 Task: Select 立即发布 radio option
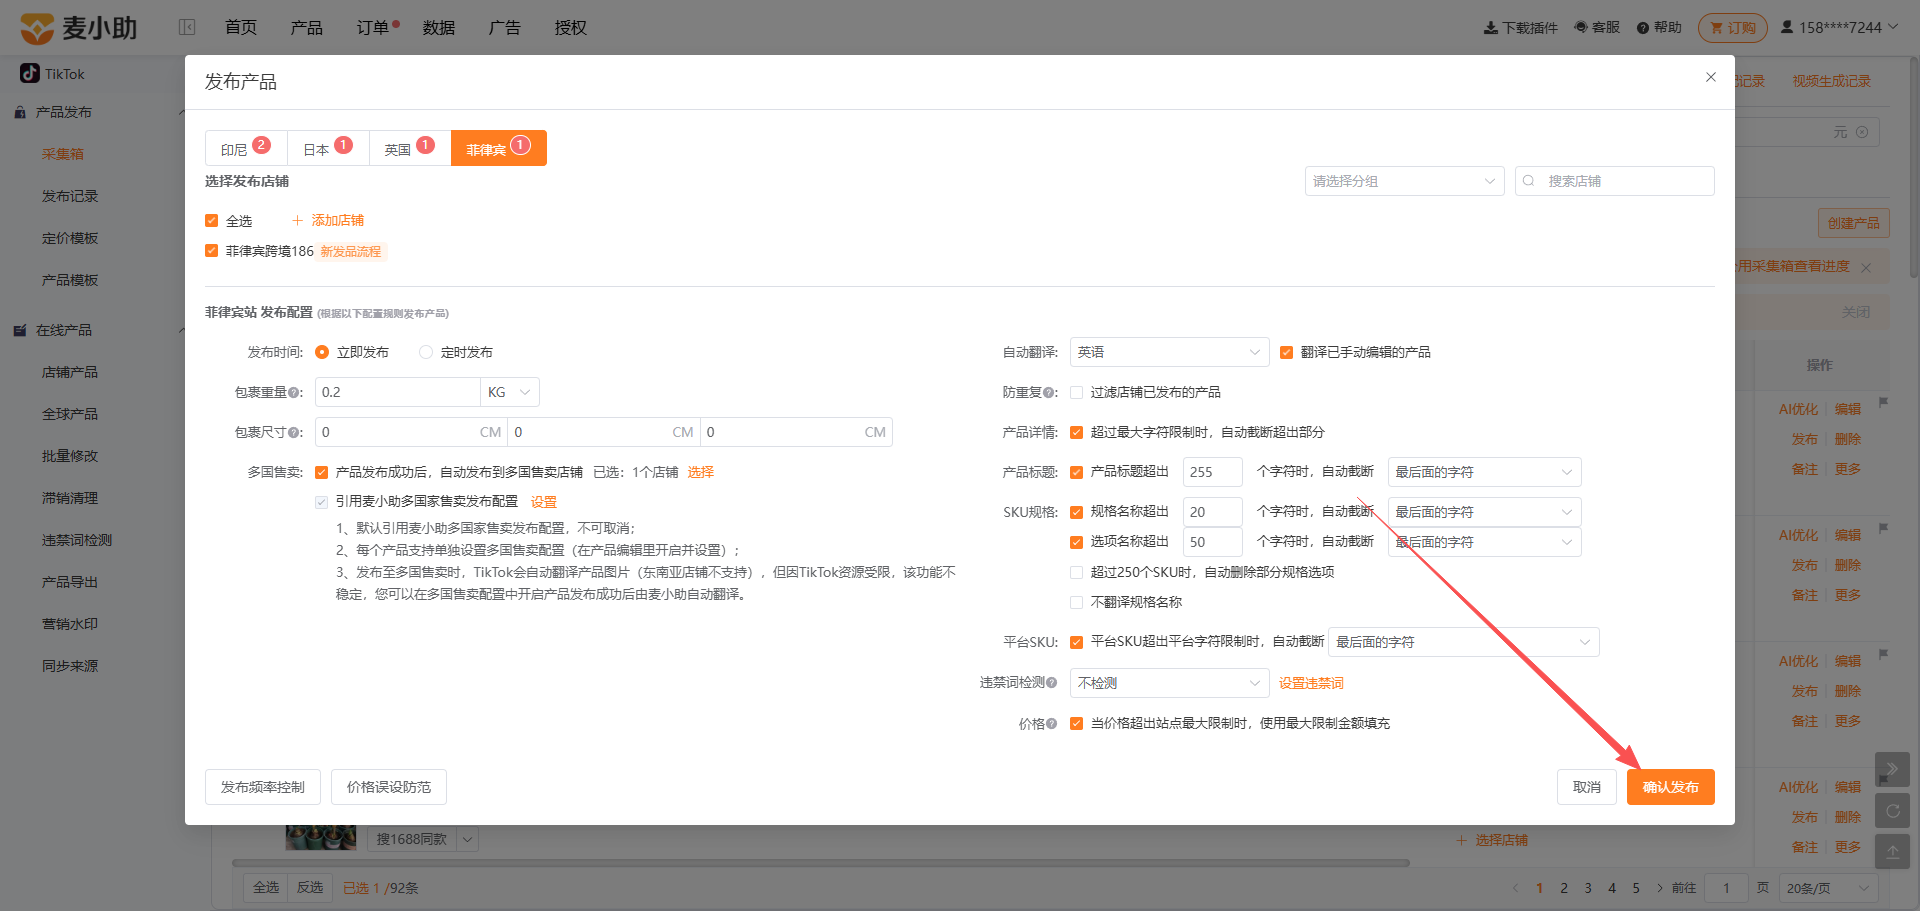click(322, 352)
